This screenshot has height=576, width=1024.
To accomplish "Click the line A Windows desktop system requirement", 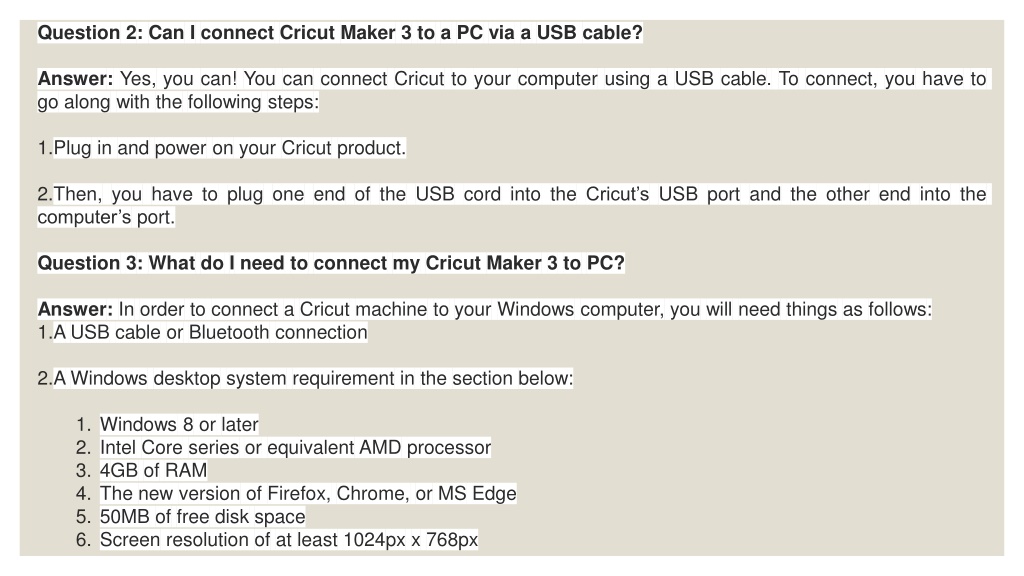I will pyautogui.click(x=305, y=379).
